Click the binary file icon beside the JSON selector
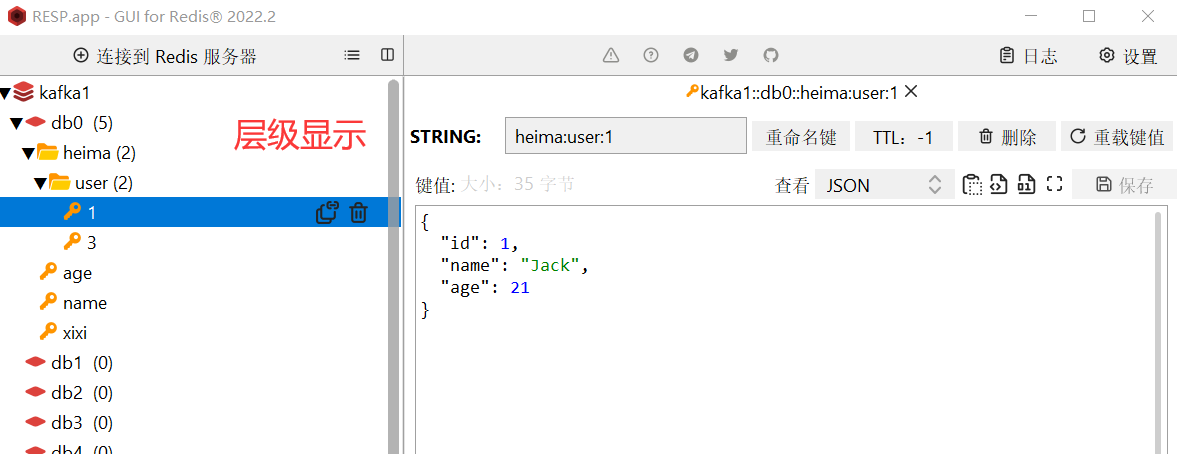The height and width of the screenshot is (454, 1177). coord(1025,184)
